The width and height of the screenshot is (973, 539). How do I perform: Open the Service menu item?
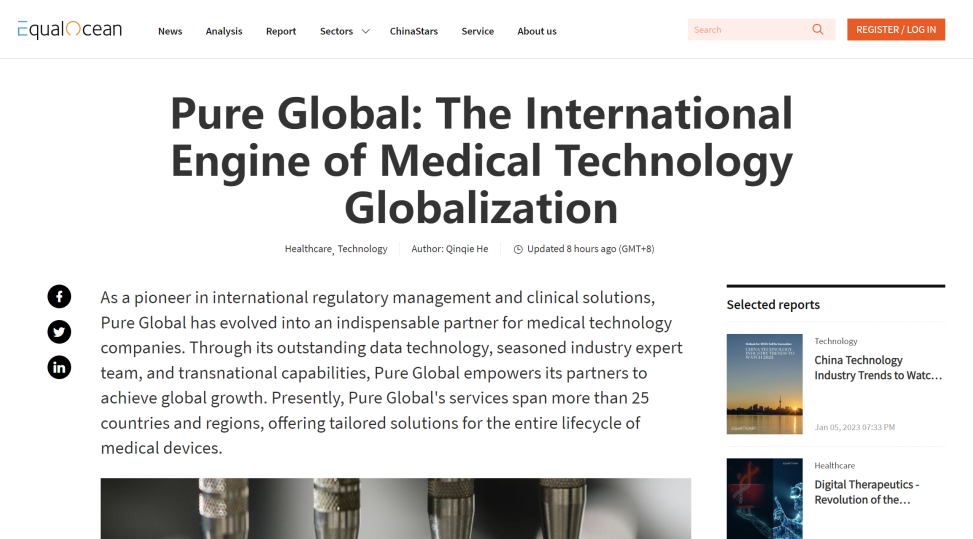[478, 31]
